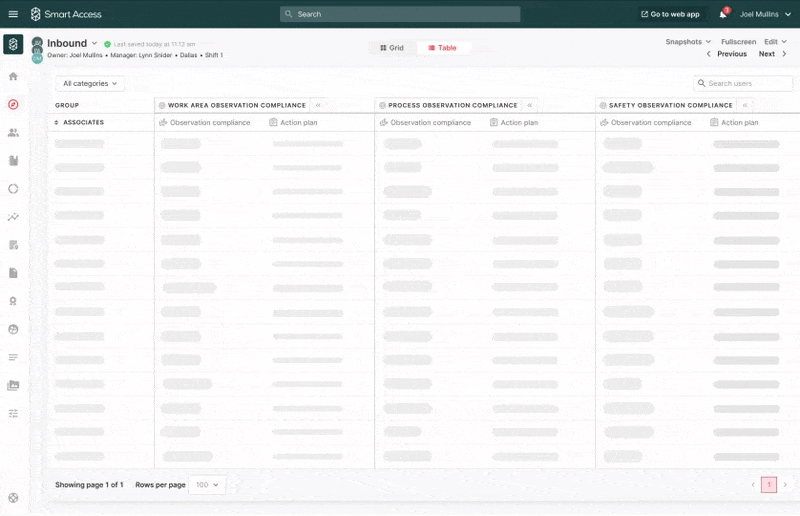Click the notifications bell icon
This screenshot has height=516, width=800.
pyautogui.click(x=723, y=14)
